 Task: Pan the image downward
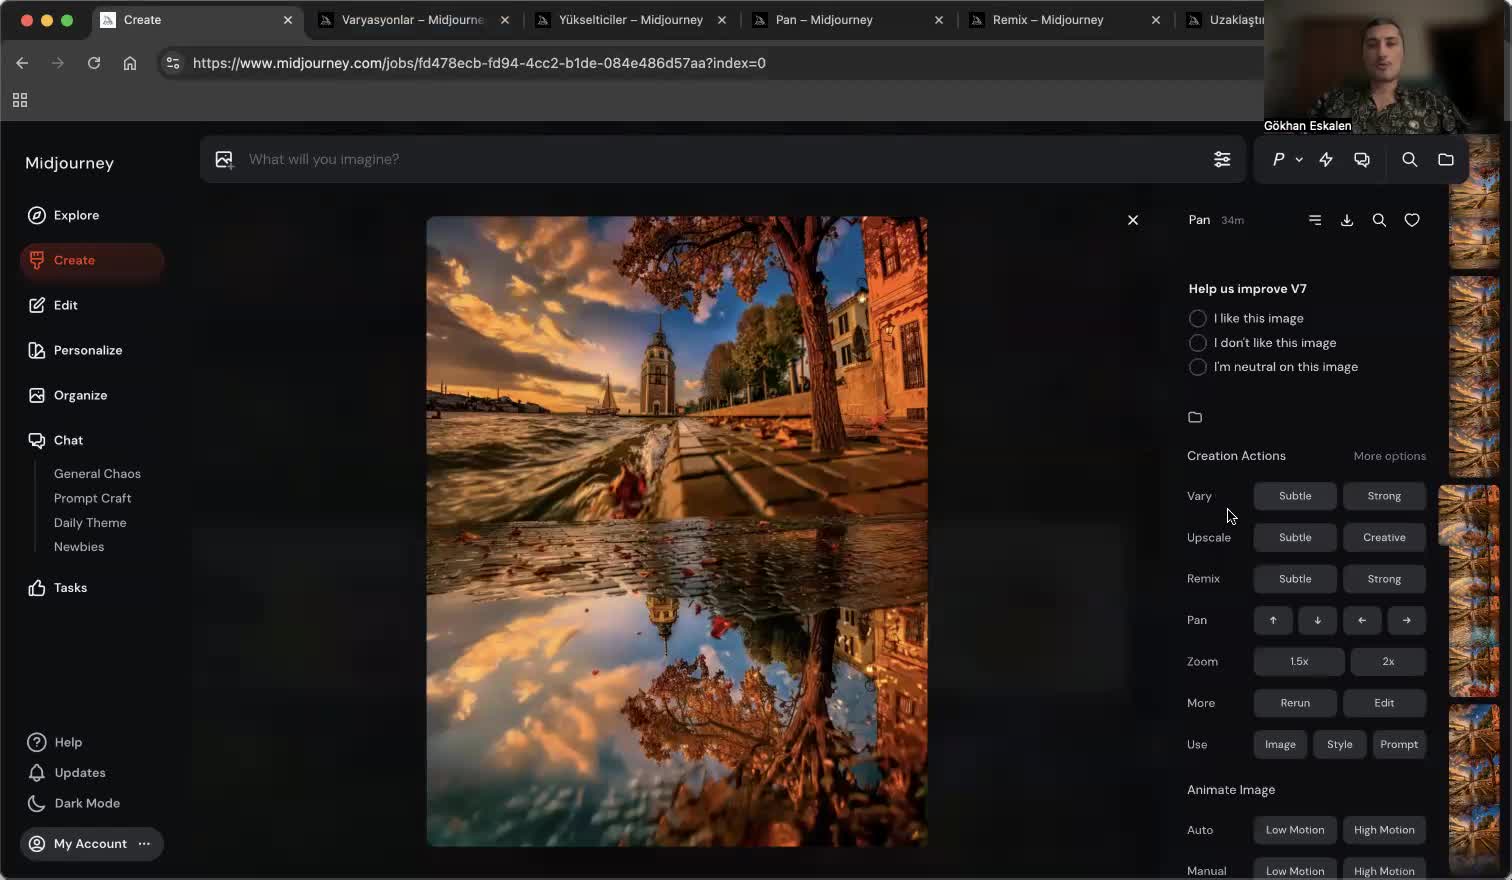point(1318,620)
